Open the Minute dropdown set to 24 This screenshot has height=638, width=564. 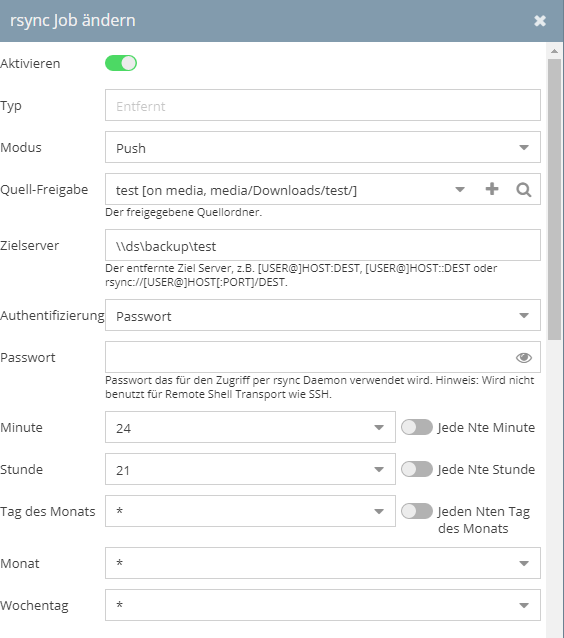tap(250, 427)
